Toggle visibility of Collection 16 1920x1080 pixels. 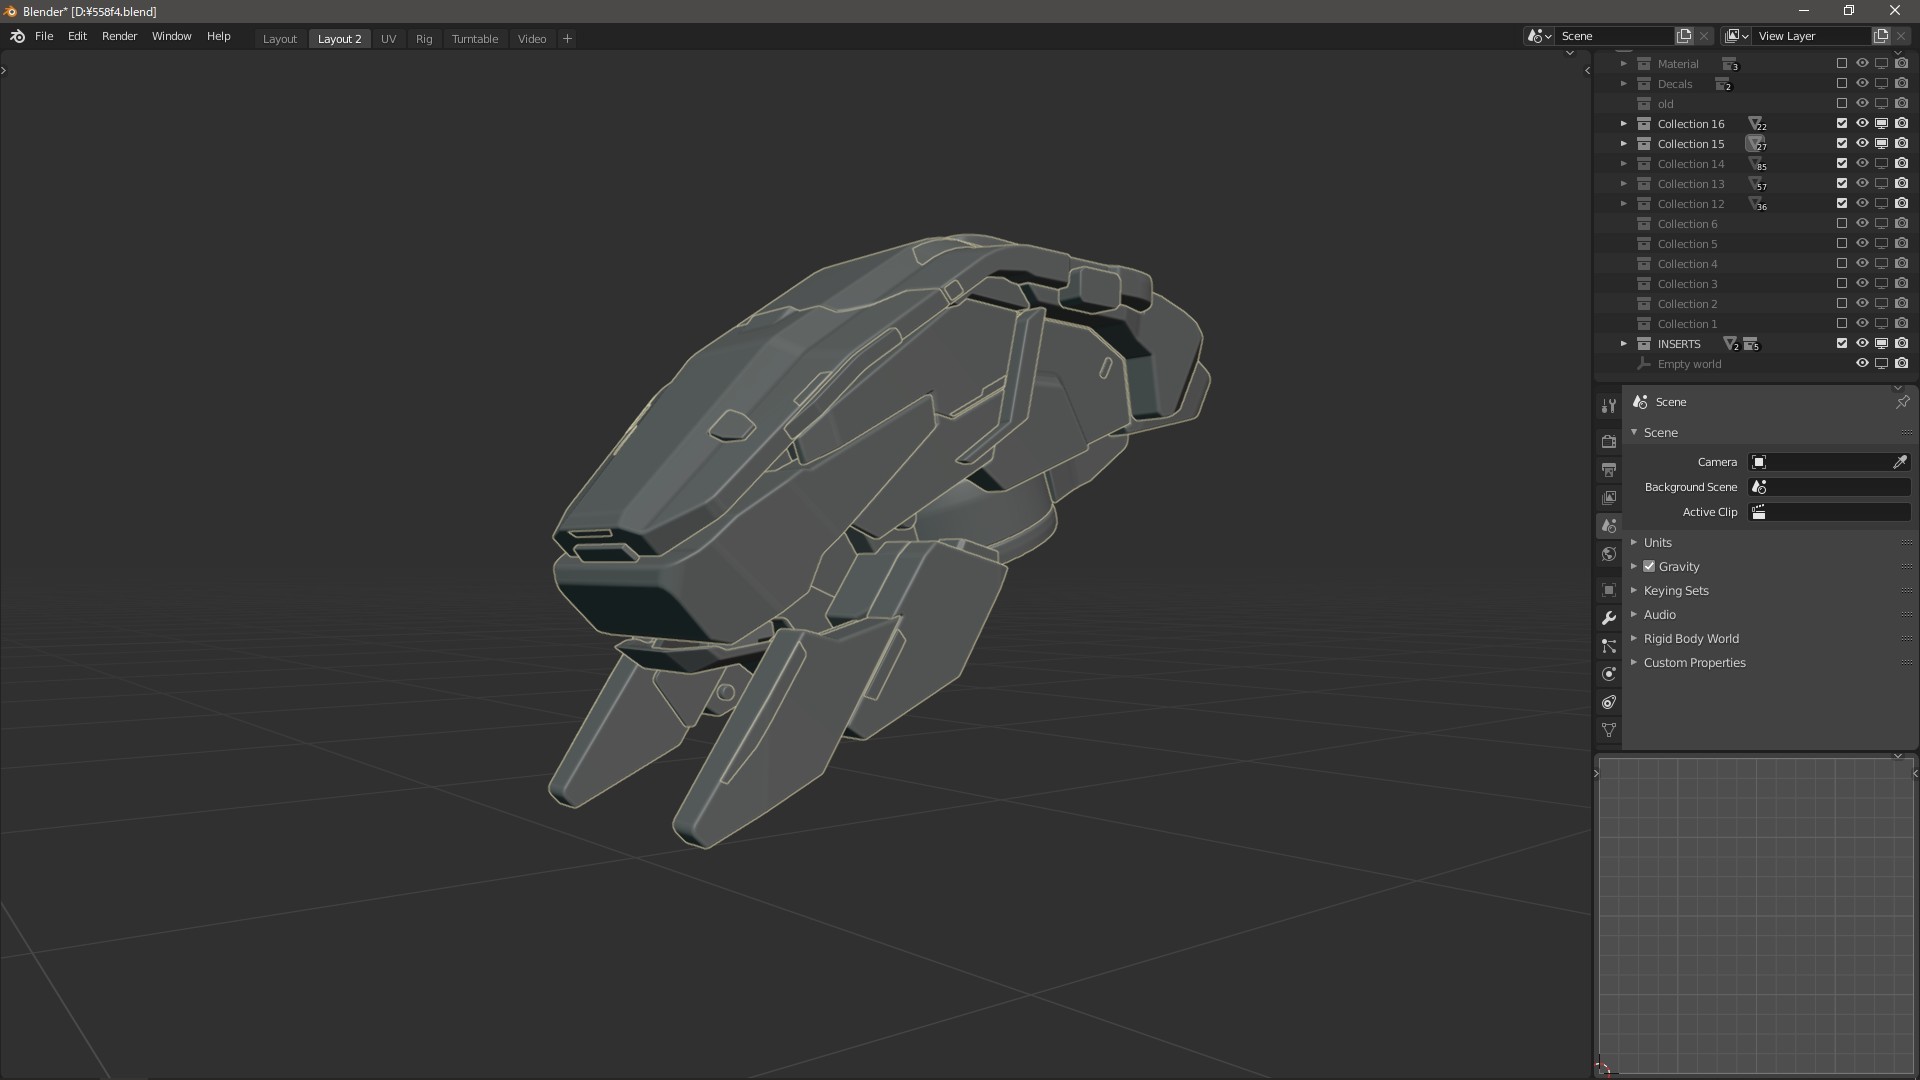pos(1861,123)
